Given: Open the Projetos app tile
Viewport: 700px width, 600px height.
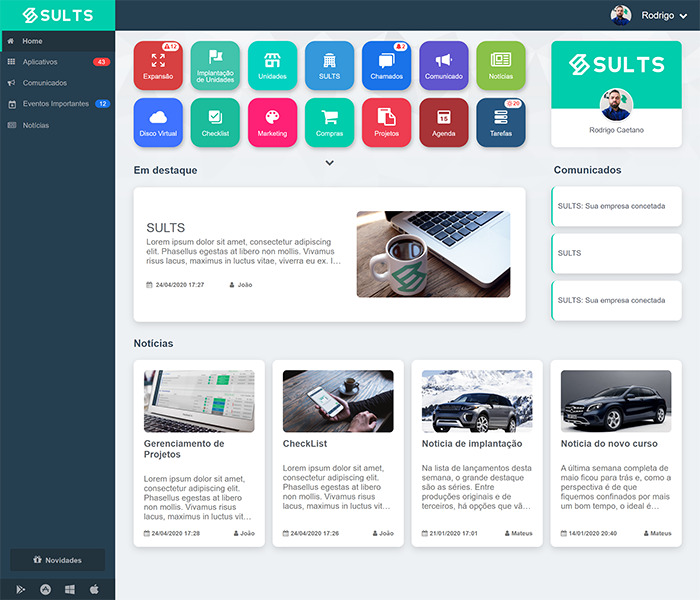Looking at the screenshot, I should tap(387, 123).
